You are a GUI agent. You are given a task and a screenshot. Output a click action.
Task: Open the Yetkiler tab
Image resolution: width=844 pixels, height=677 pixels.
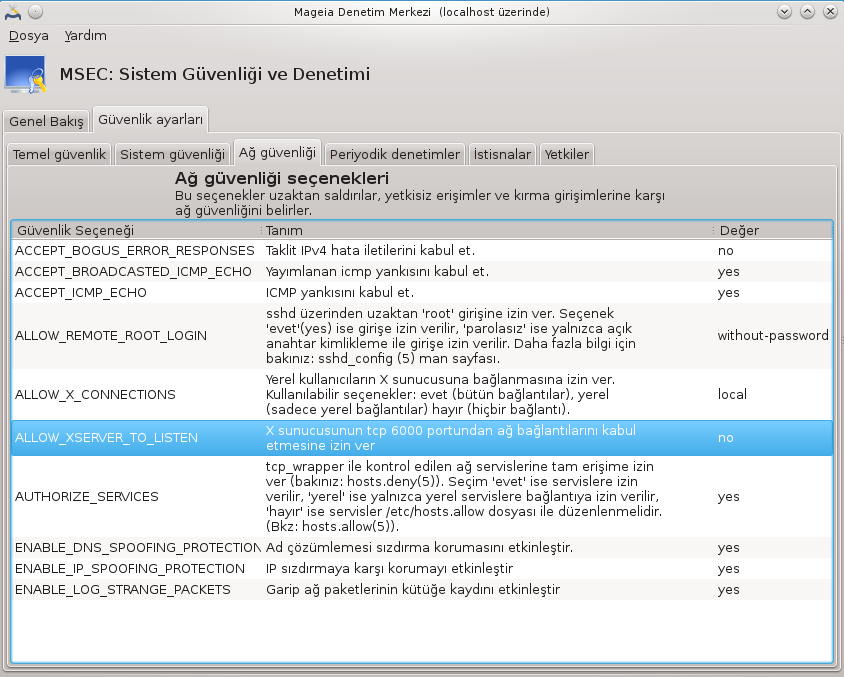[x=566, y=154]
